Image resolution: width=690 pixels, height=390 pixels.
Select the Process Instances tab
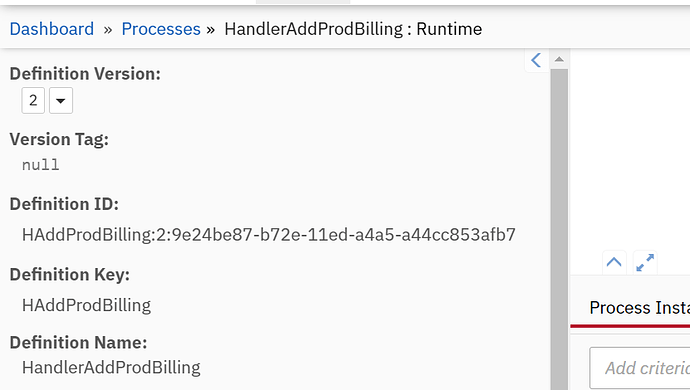pyautogui.click(x=639, y=307)
